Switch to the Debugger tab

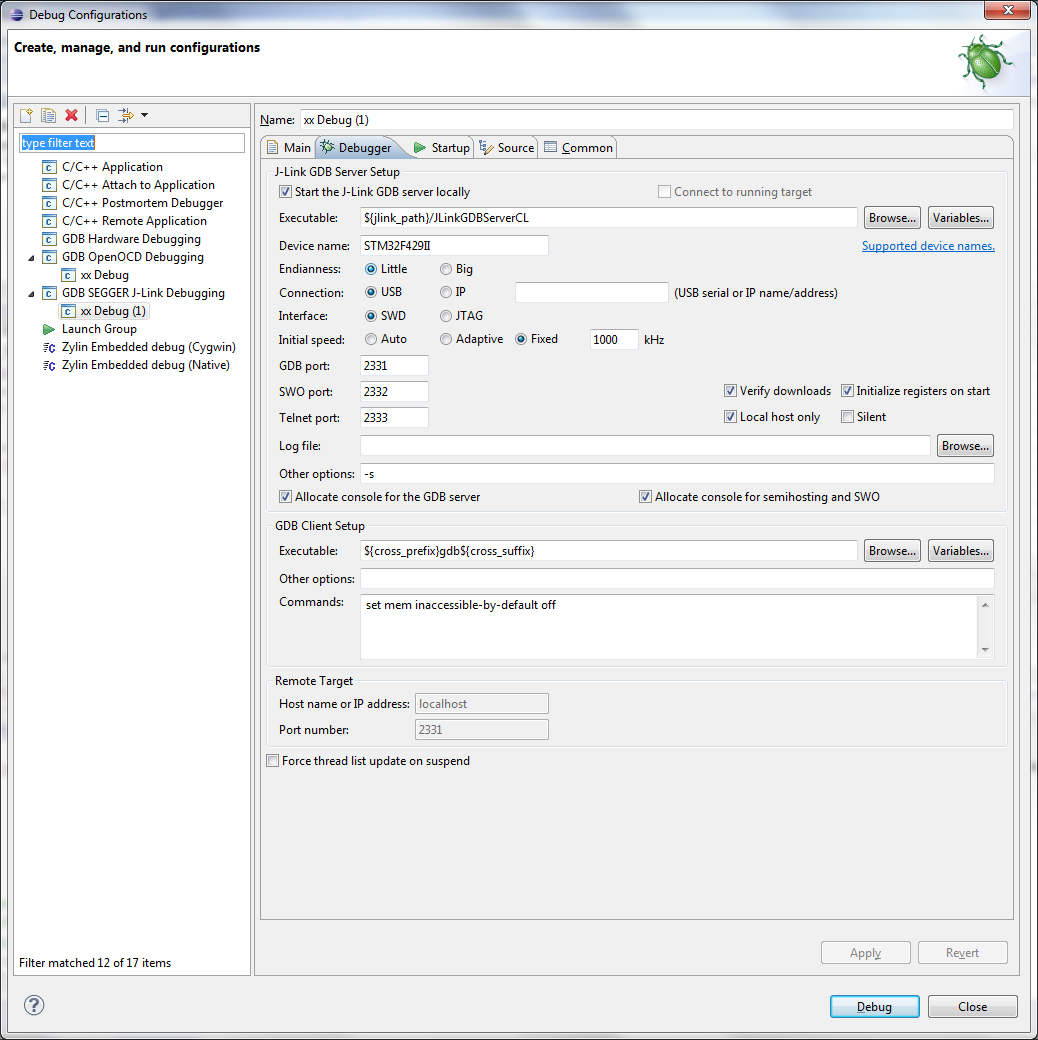(x=357, y=148)
